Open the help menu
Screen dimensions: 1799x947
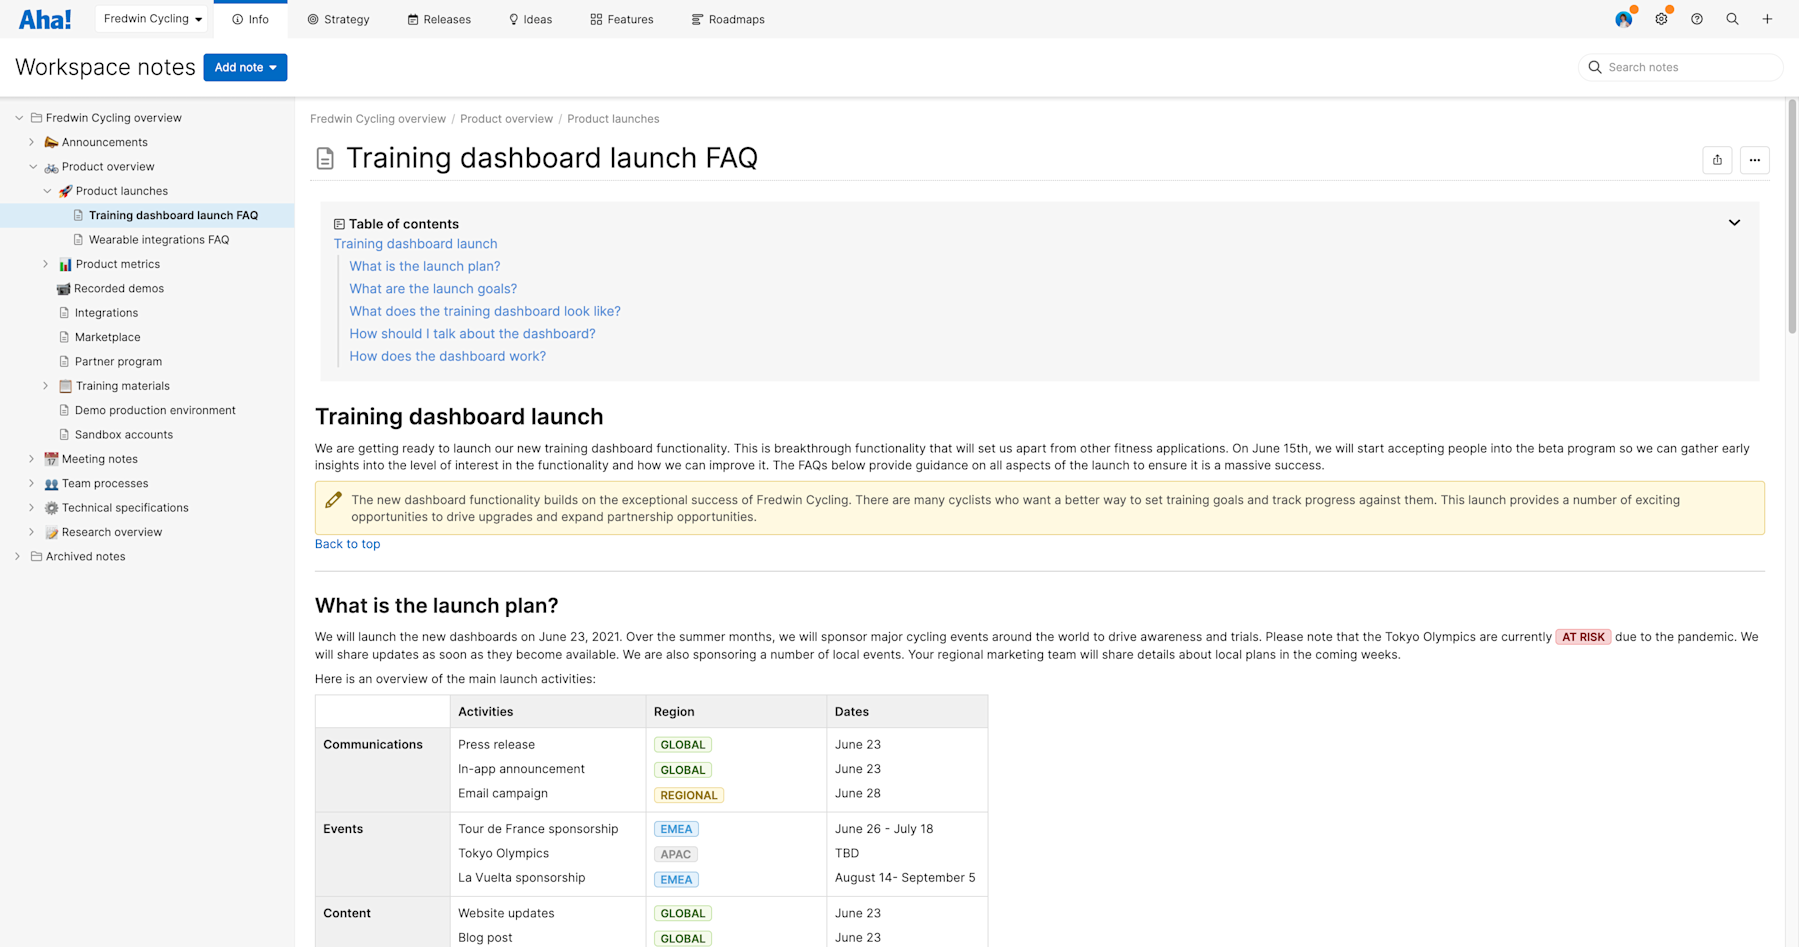(x=1696, y=19)
